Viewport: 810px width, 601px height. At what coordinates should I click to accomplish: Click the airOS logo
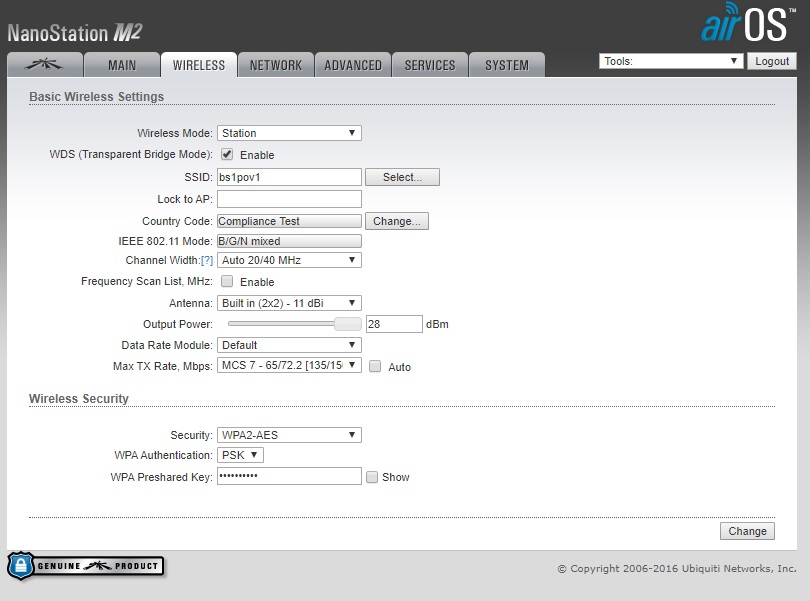[x=748, y=24]
